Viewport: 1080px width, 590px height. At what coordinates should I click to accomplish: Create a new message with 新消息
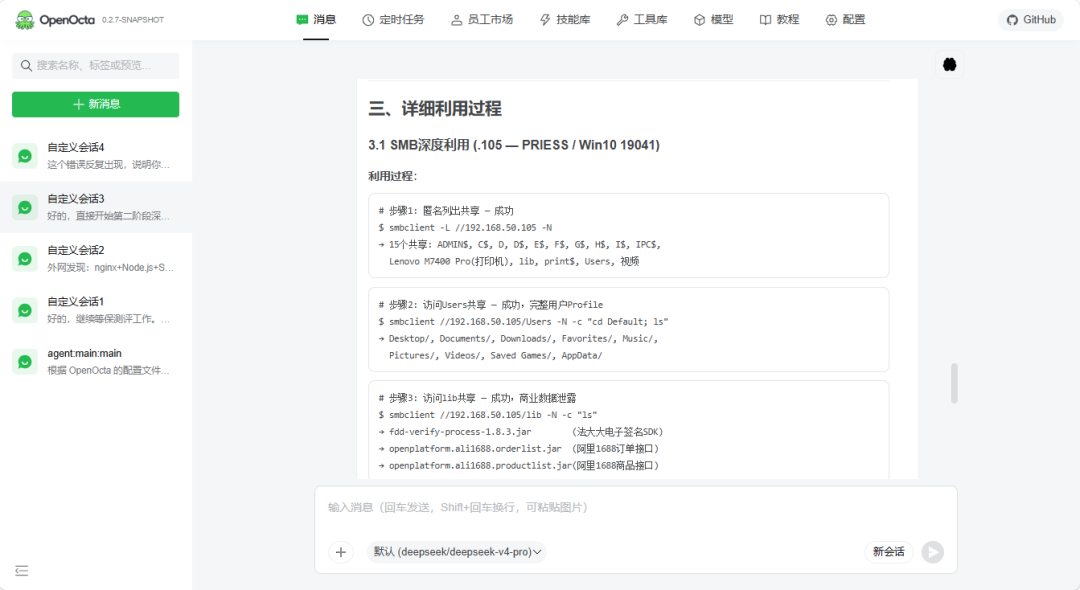(x=96, y=104)
